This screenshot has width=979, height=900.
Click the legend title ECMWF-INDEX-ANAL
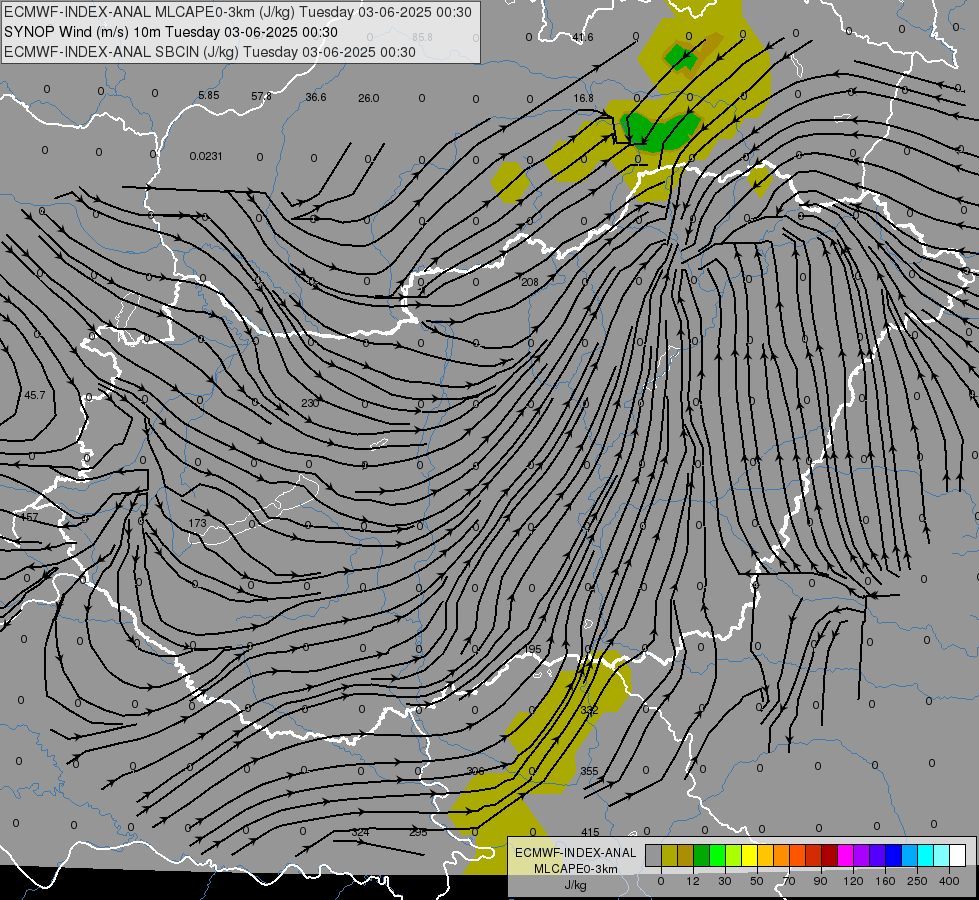click(x=575, y=853)
